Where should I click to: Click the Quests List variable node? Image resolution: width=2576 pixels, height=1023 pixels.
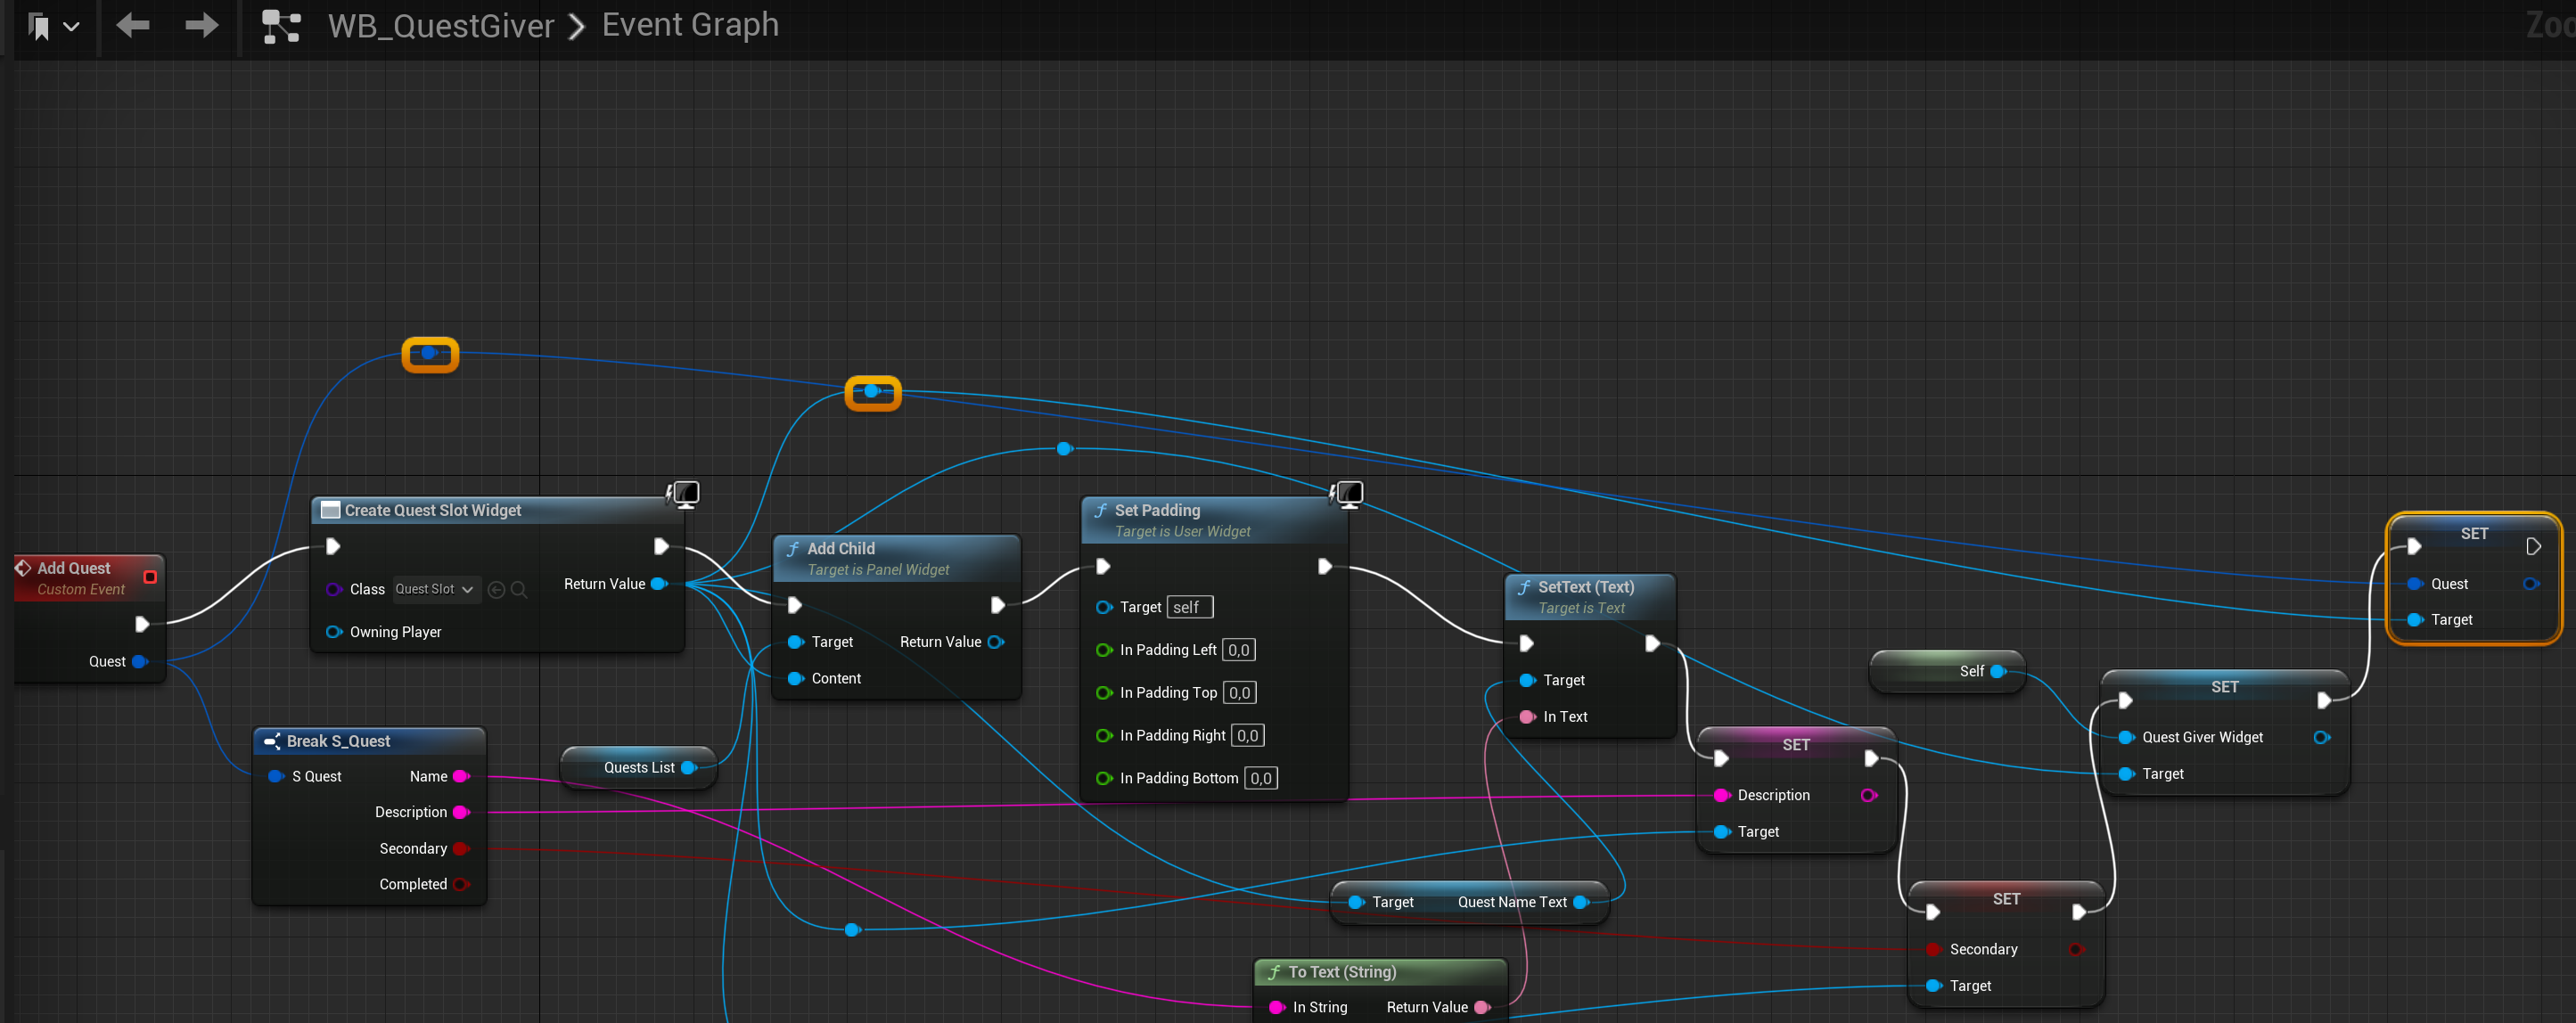click(x=638, y=768)
